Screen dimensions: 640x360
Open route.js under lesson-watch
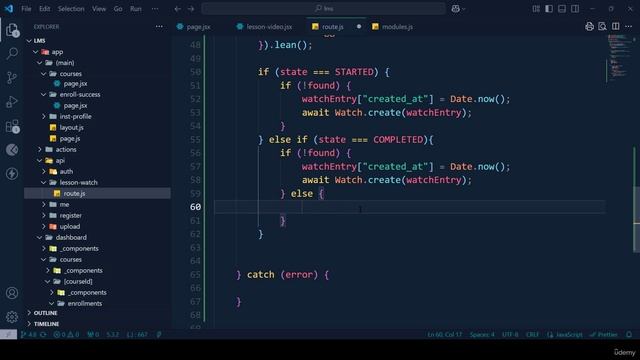pyautogui.click(x=98, y=193)
